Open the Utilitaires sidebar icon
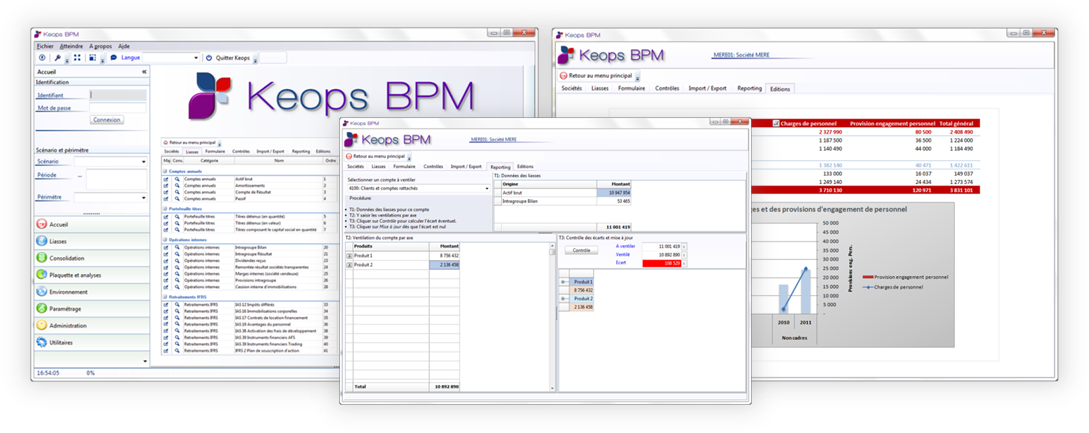 pyautogui.click(x=42, y=342)
